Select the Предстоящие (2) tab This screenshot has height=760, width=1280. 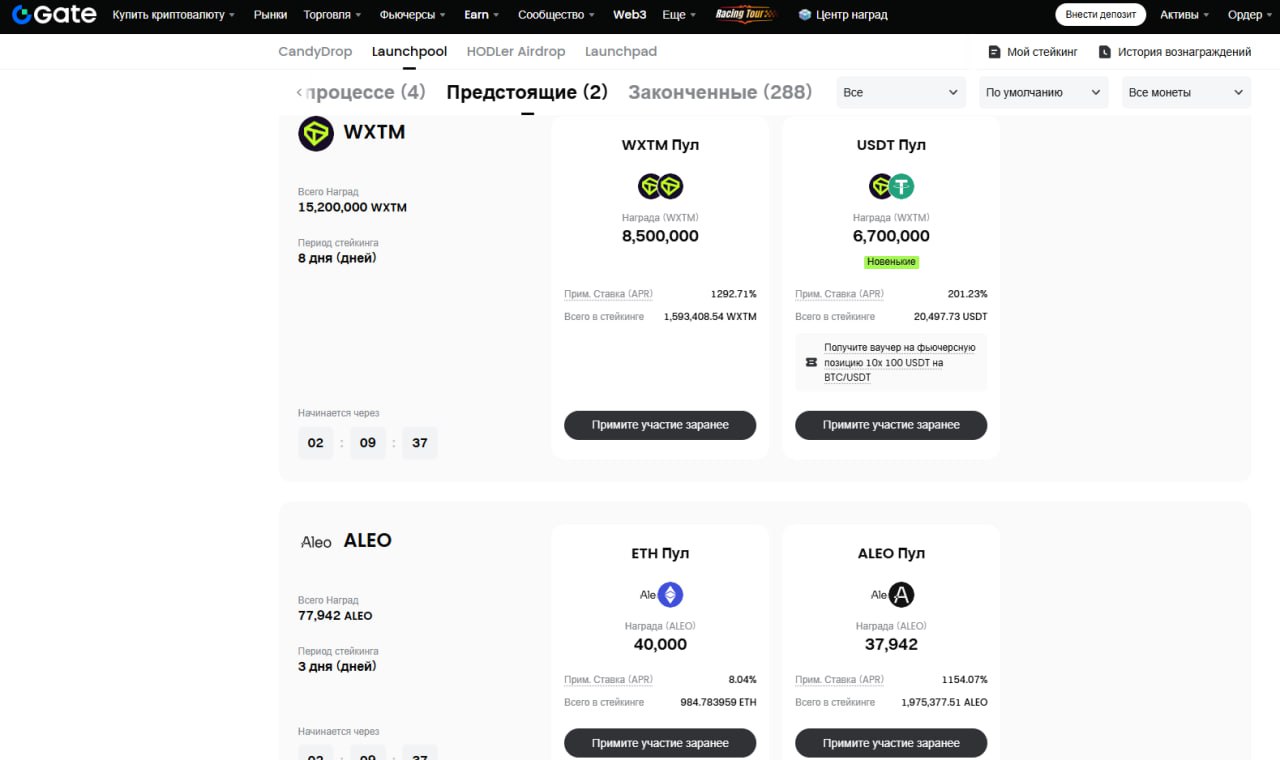(527, 92)
